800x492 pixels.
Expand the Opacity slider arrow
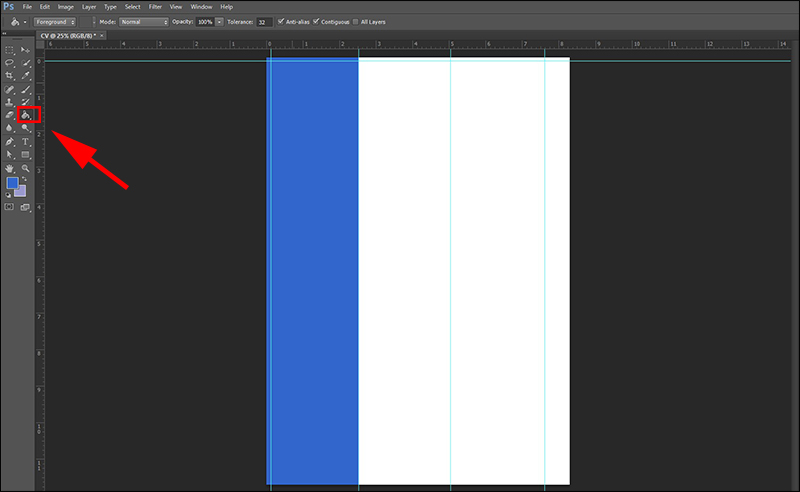tap(219, 22)
